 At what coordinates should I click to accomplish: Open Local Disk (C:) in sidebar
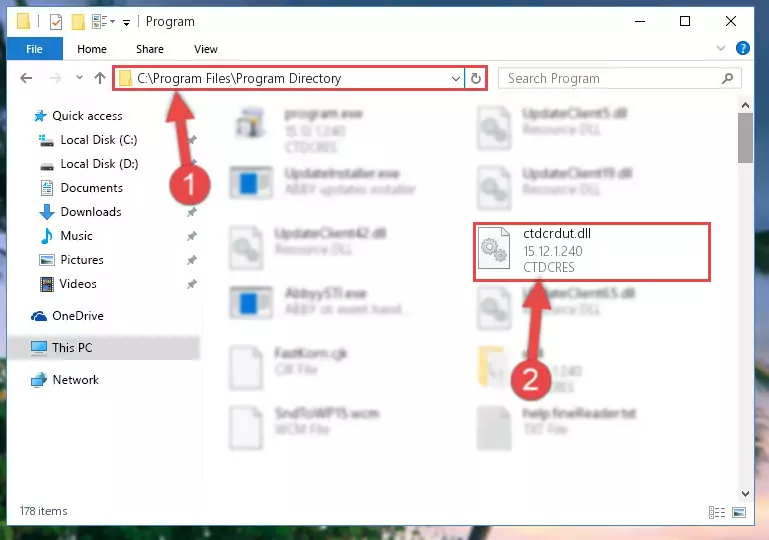click(99, 140)
